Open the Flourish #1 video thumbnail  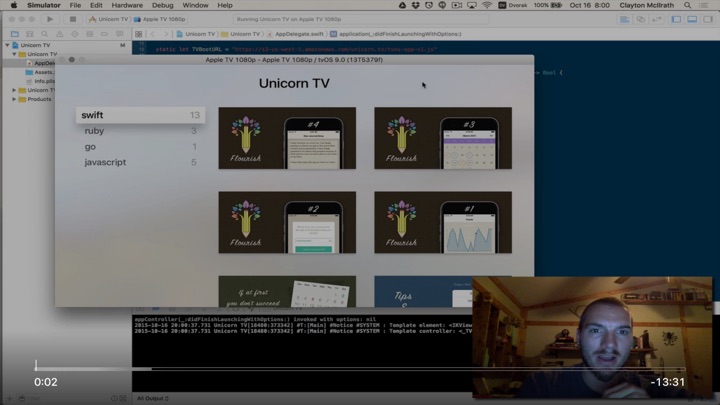pos(443,222)
